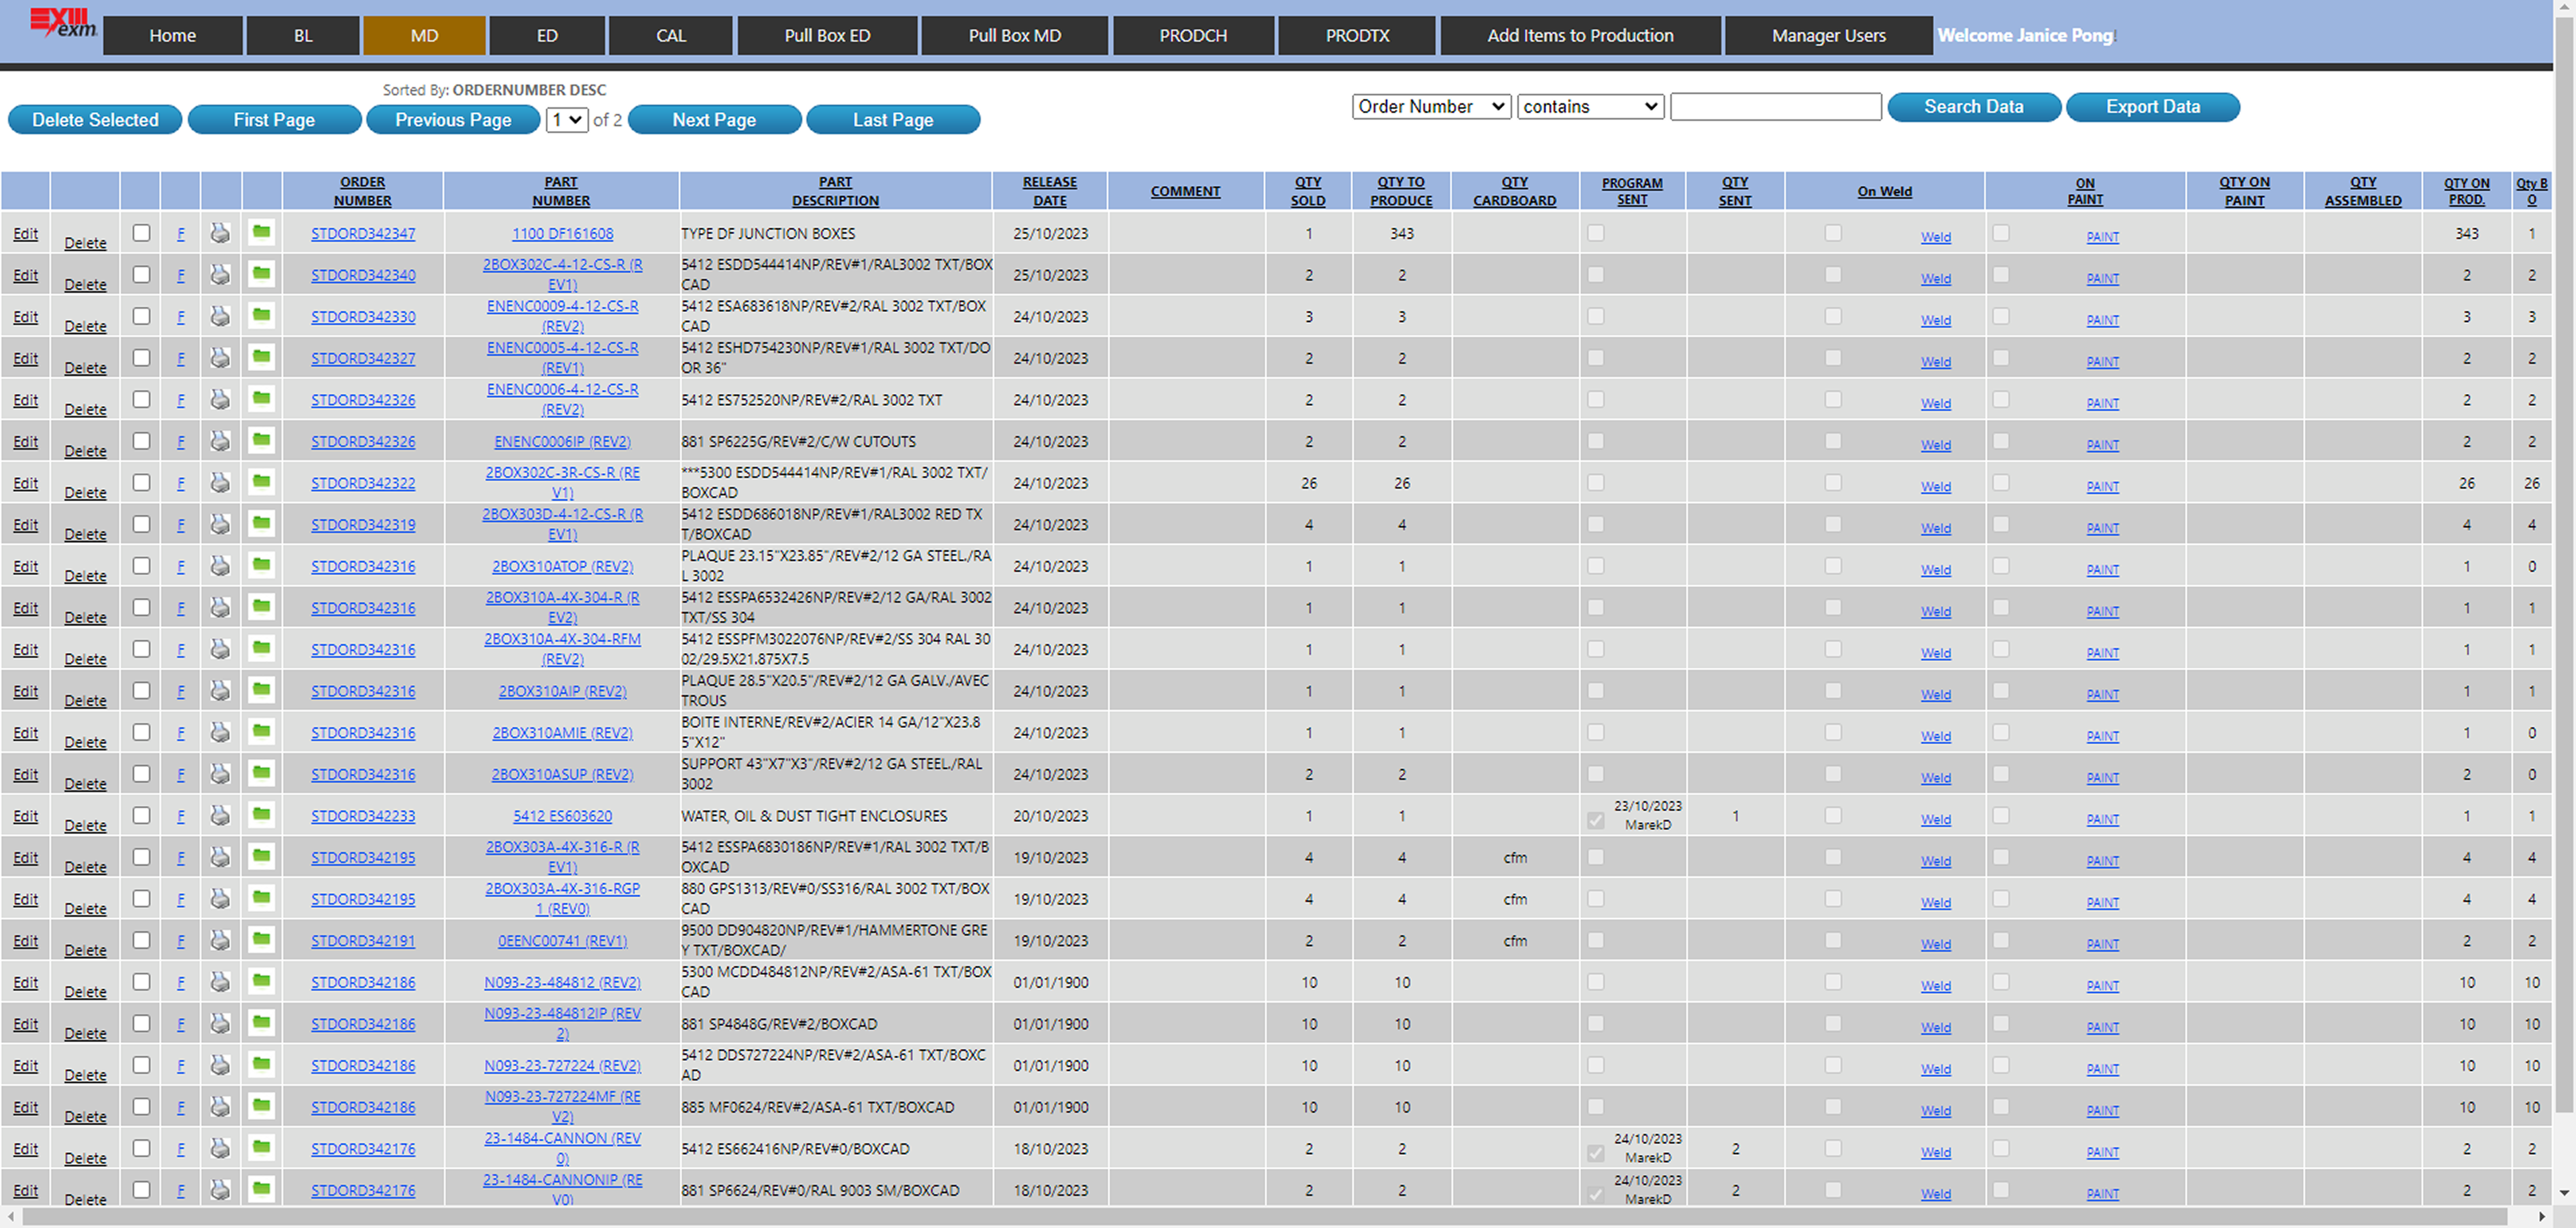Switch to the Pull Box ED tab
2576x1228 pixels.
(827, 36)
